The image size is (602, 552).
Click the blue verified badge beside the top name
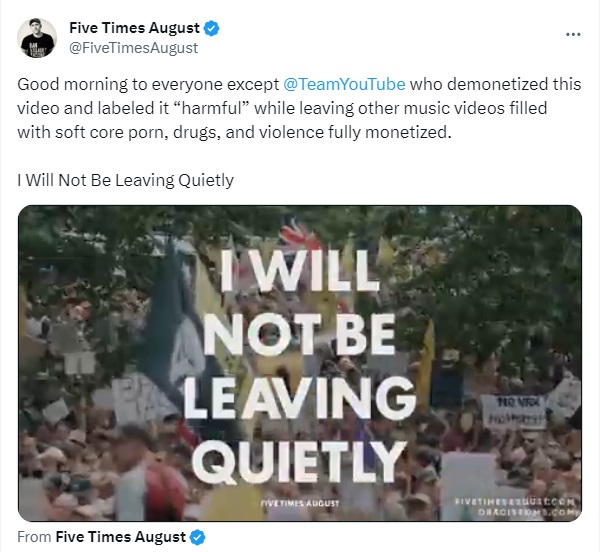click(x=211, y=28)
